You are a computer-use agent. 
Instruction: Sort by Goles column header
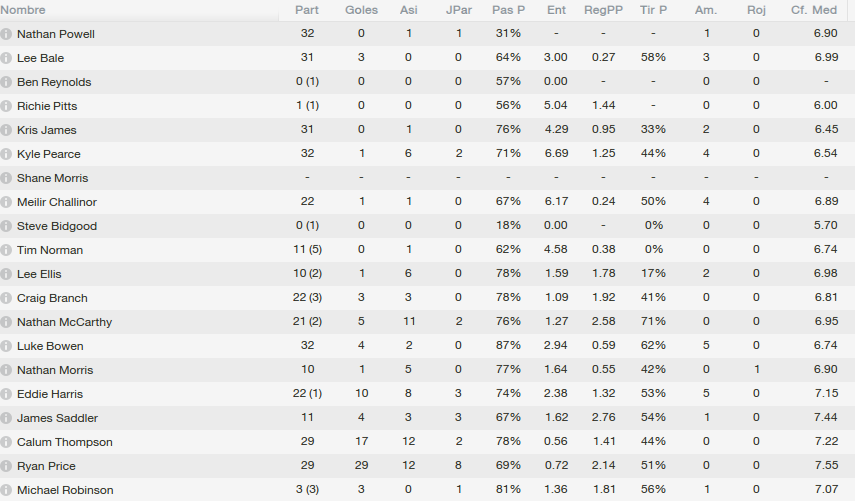click(361, 10)
